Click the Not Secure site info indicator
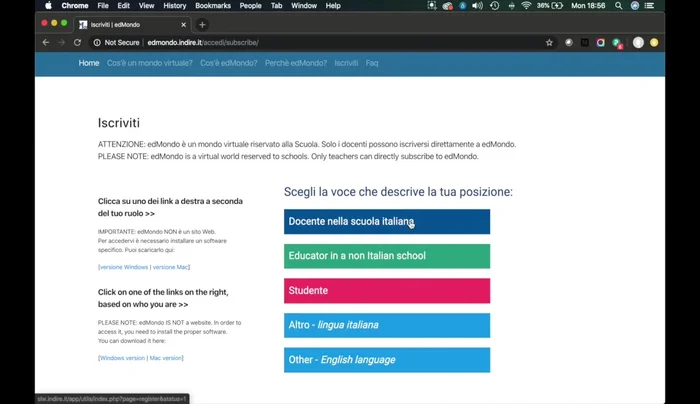The width and height of the screenshot is (700, 404). click(117, 42)
